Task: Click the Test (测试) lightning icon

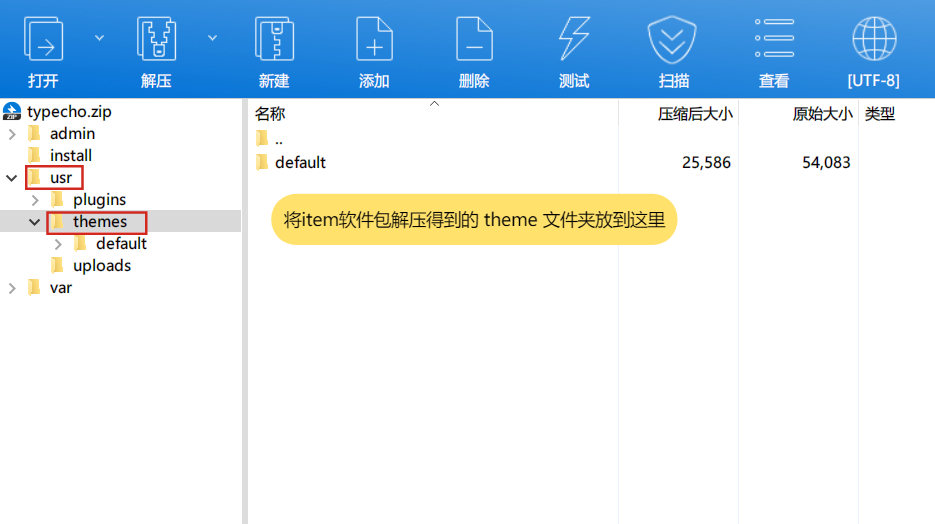Action: click(574, 40)
